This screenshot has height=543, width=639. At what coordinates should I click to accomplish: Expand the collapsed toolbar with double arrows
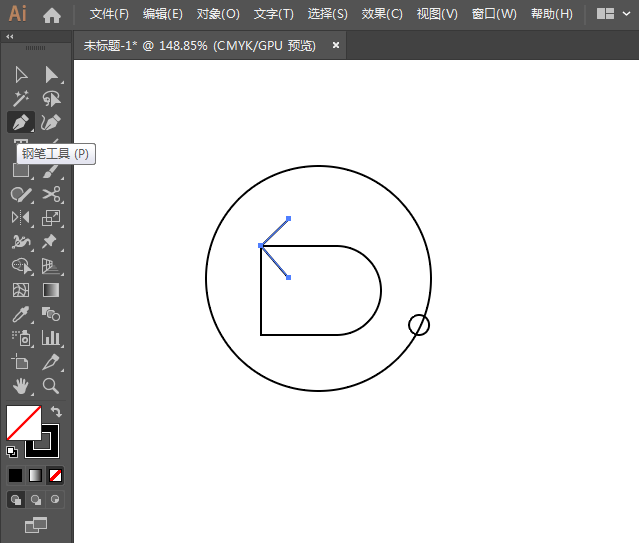pos(10,36)
